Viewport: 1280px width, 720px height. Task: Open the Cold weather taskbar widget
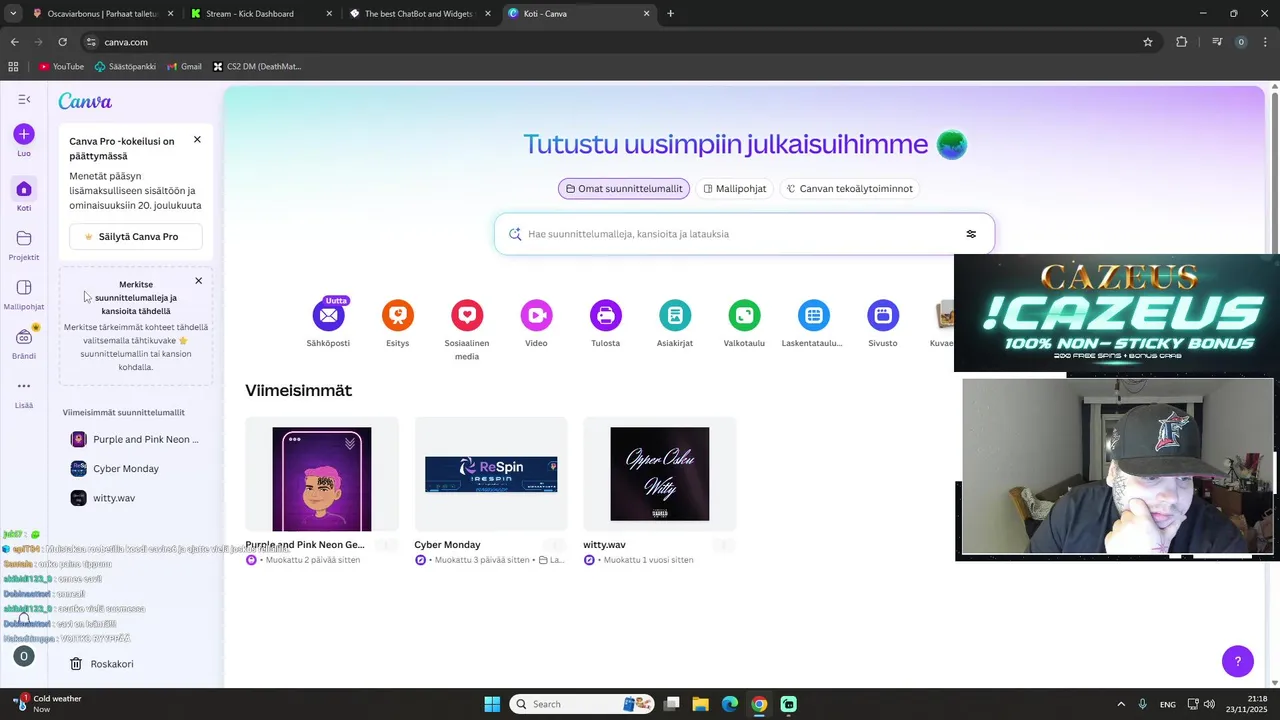[48, 704]
